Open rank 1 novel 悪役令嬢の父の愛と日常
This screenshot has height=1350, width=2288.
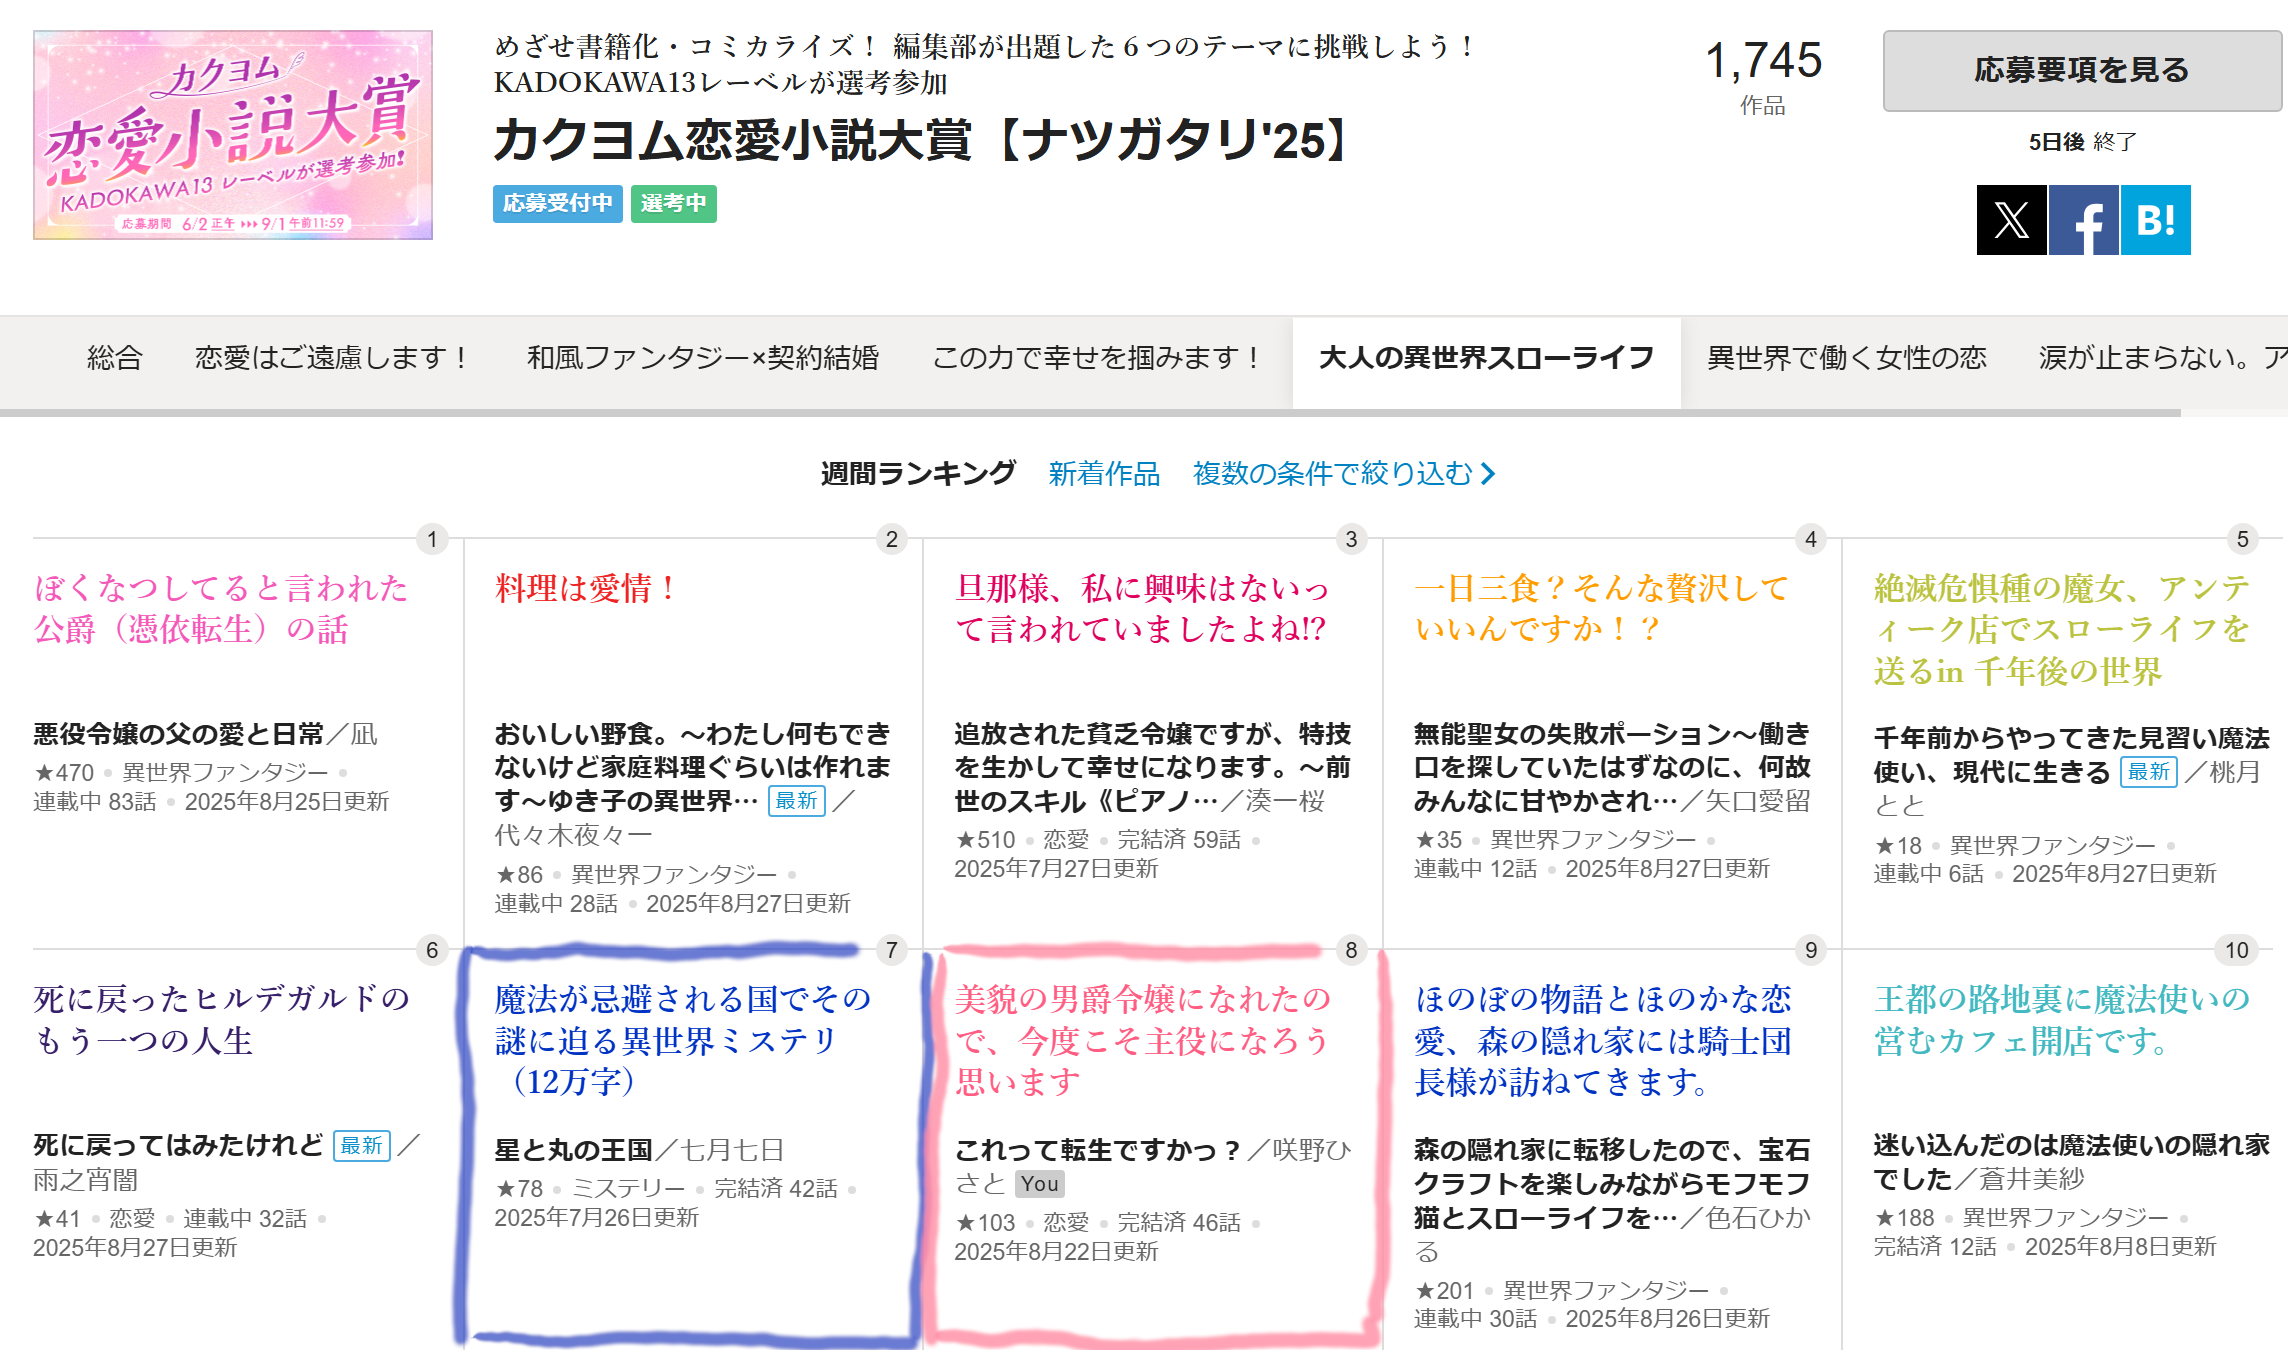(178, 735)
